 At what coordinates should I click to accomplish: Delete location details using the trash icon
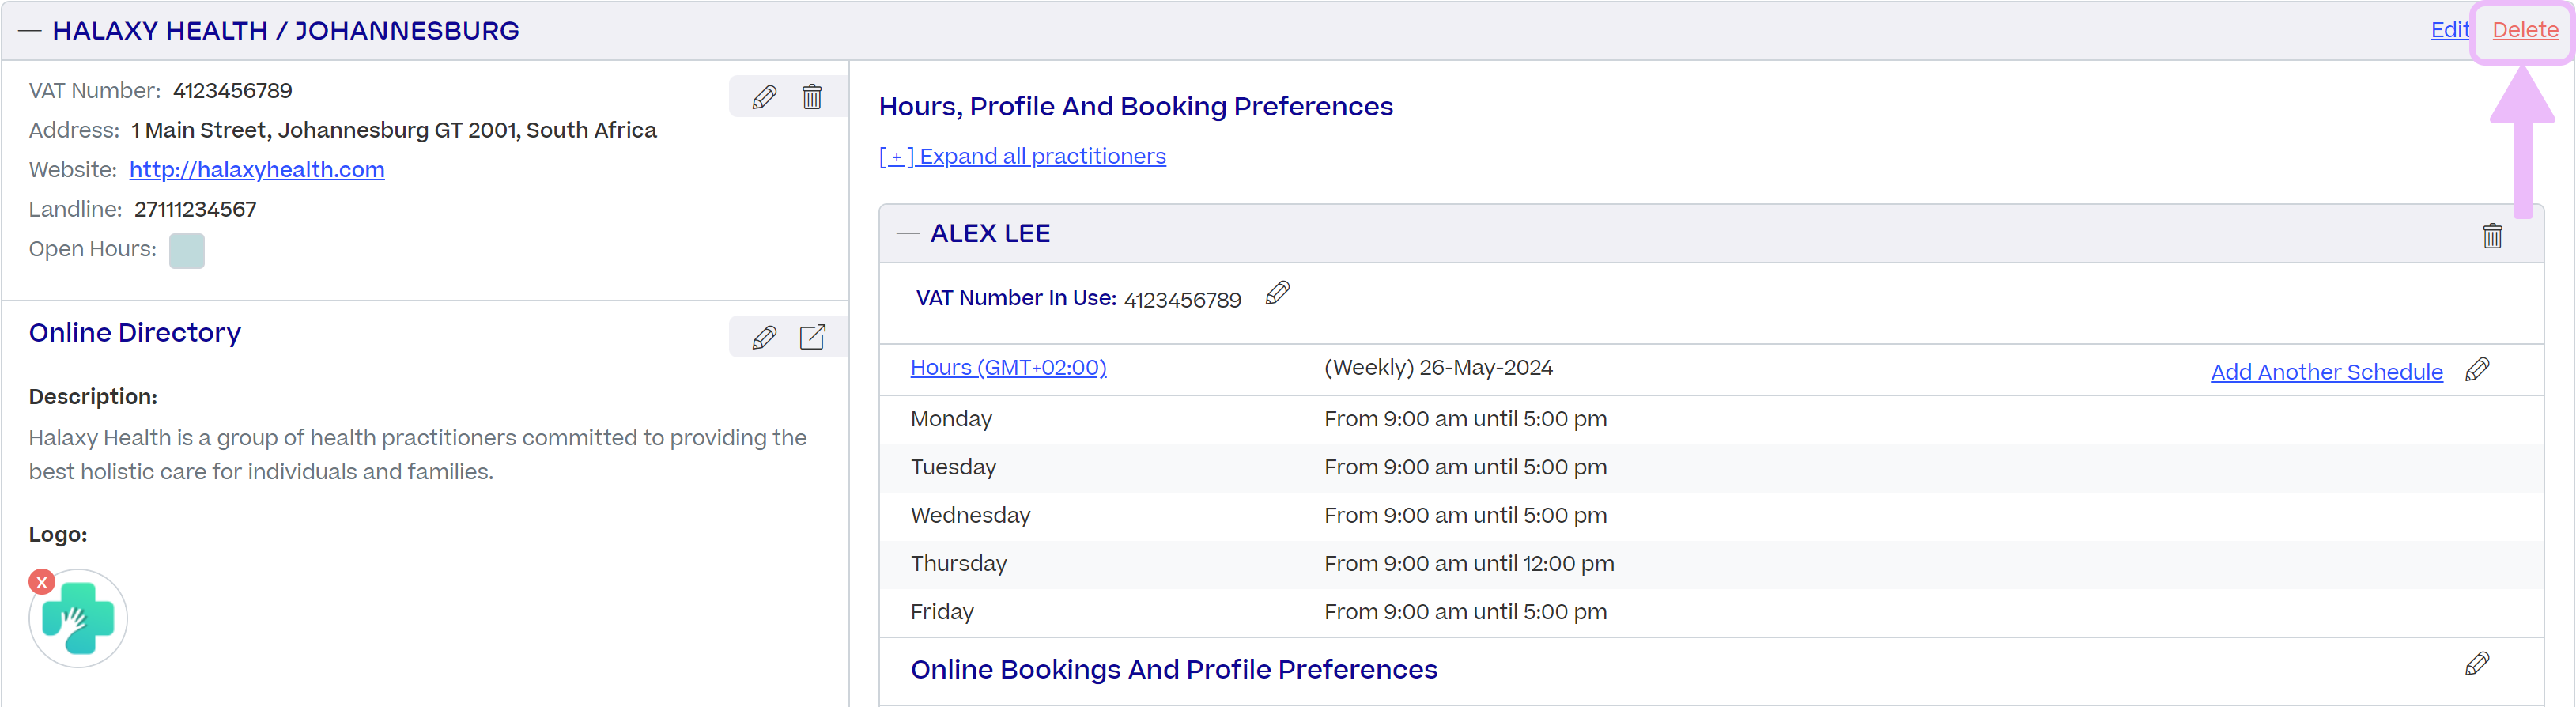click(x=812, y=97)
